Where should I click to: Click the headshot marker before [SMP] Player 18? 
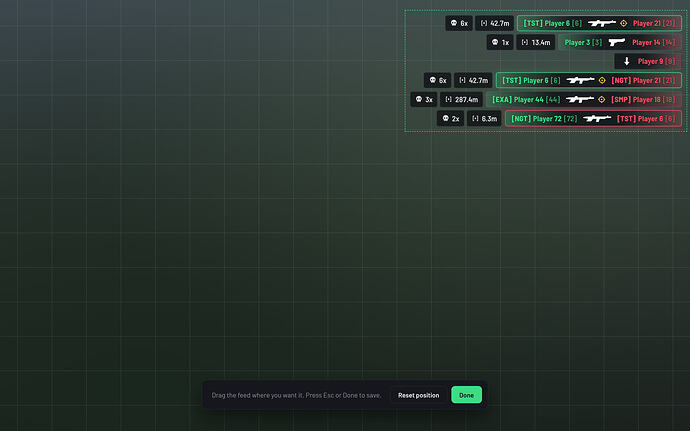tap(602, 99)
